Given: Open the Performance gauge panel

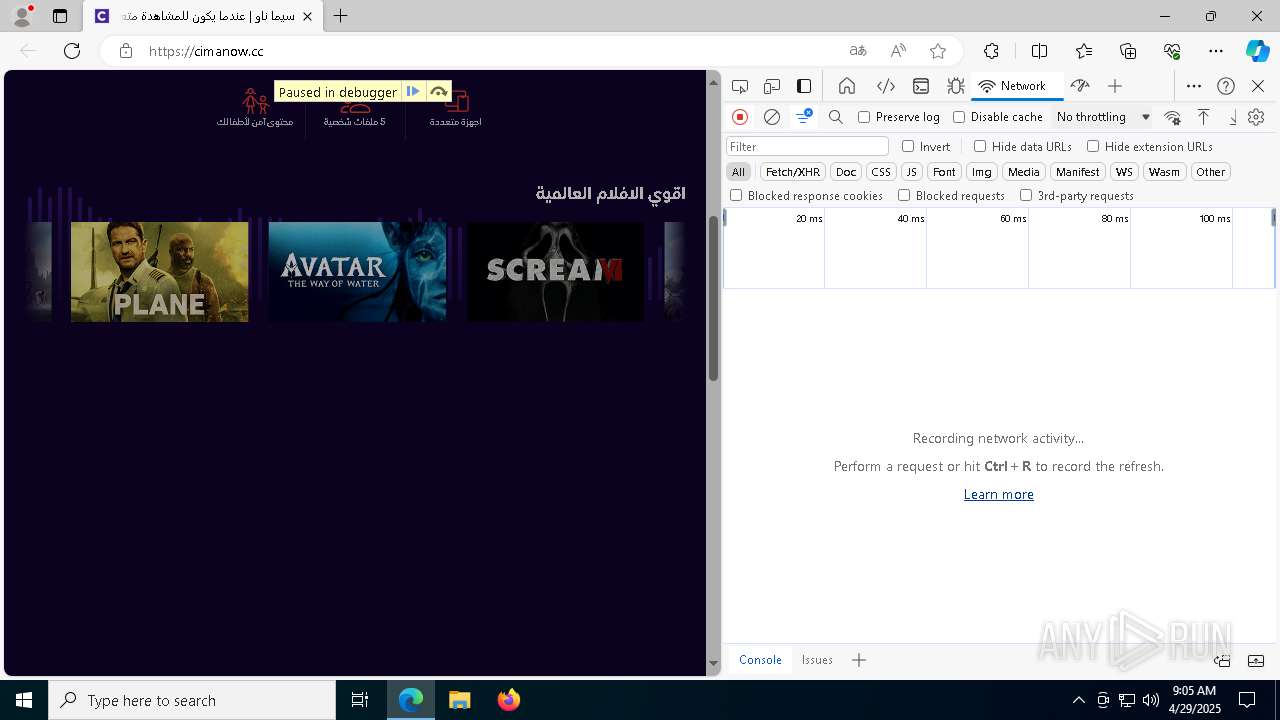Looking at the screenshot, I should [1080, 86].
